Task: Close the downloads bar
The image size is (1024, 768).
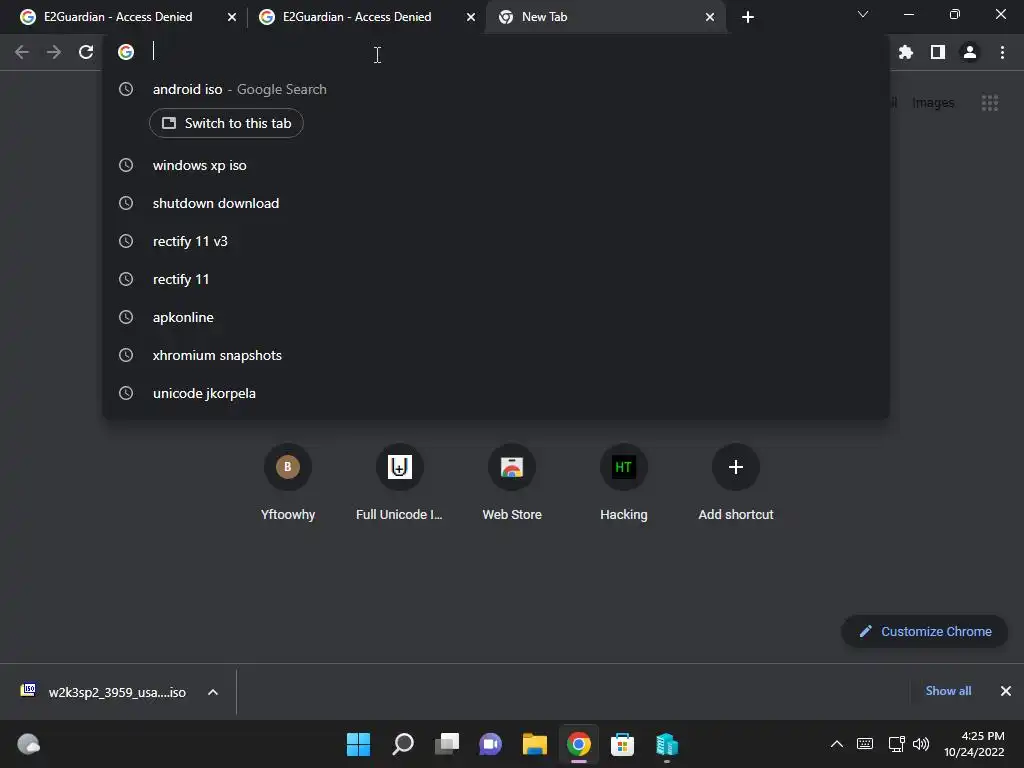Action: point(1006,691)
